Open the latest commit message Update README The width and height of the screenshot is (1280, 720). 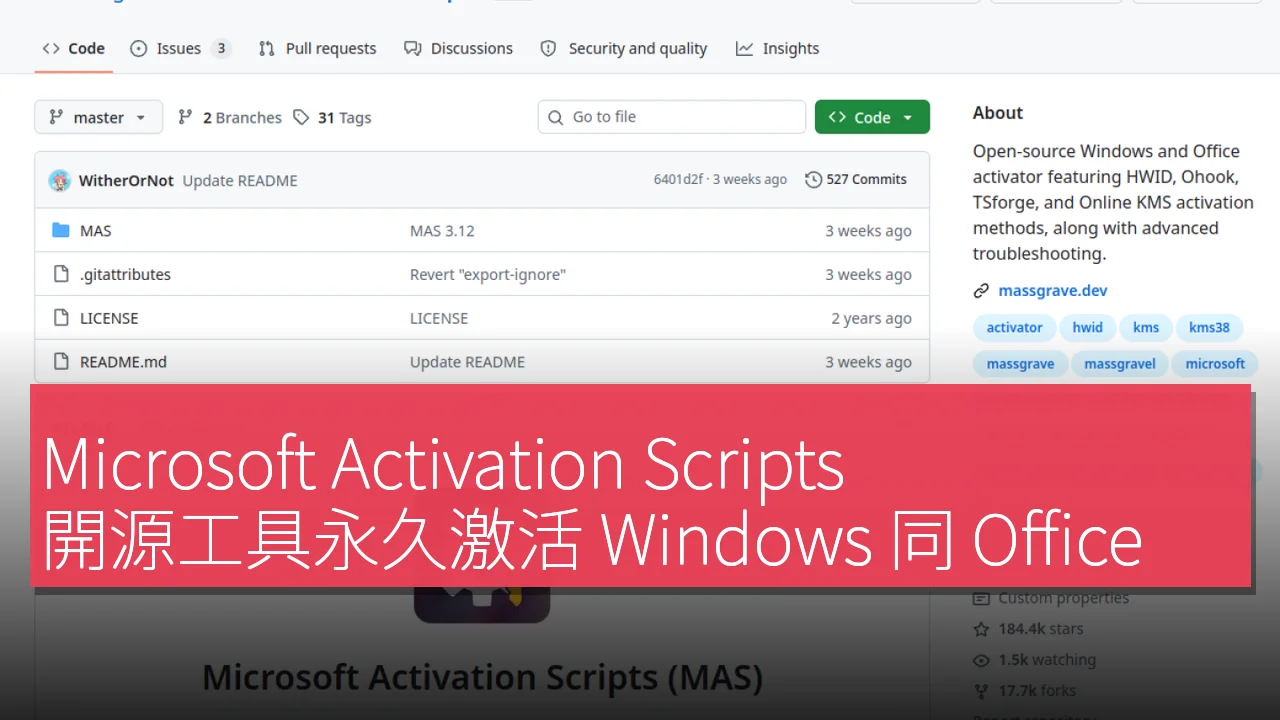tap(240, 180)
